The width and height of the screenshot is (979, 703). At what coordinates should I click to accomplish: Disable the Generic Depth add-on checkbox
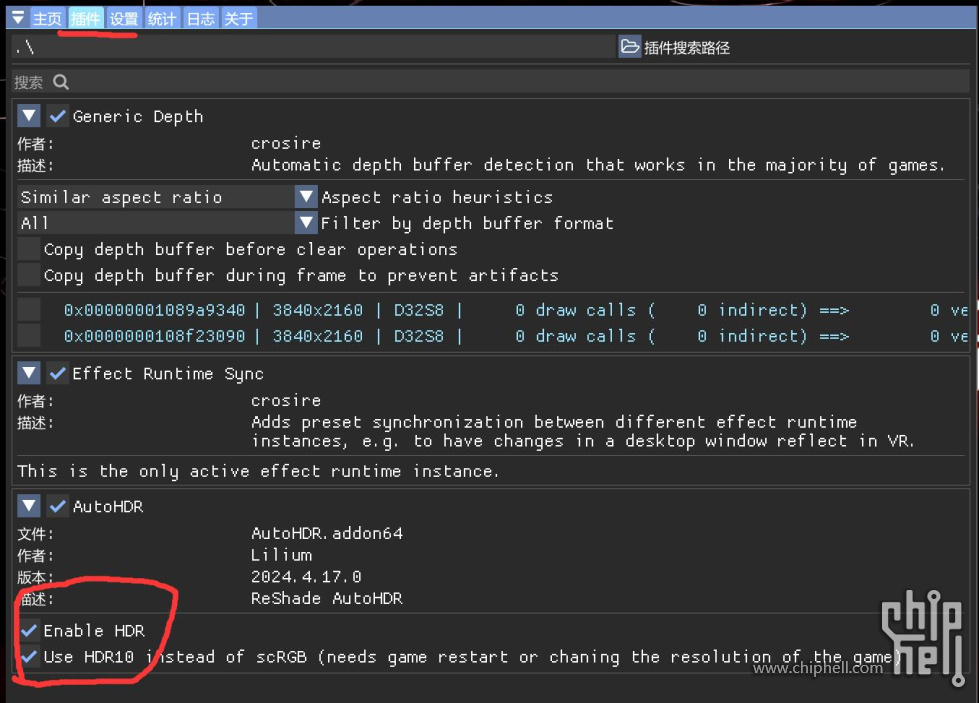[x=57, y=116]
